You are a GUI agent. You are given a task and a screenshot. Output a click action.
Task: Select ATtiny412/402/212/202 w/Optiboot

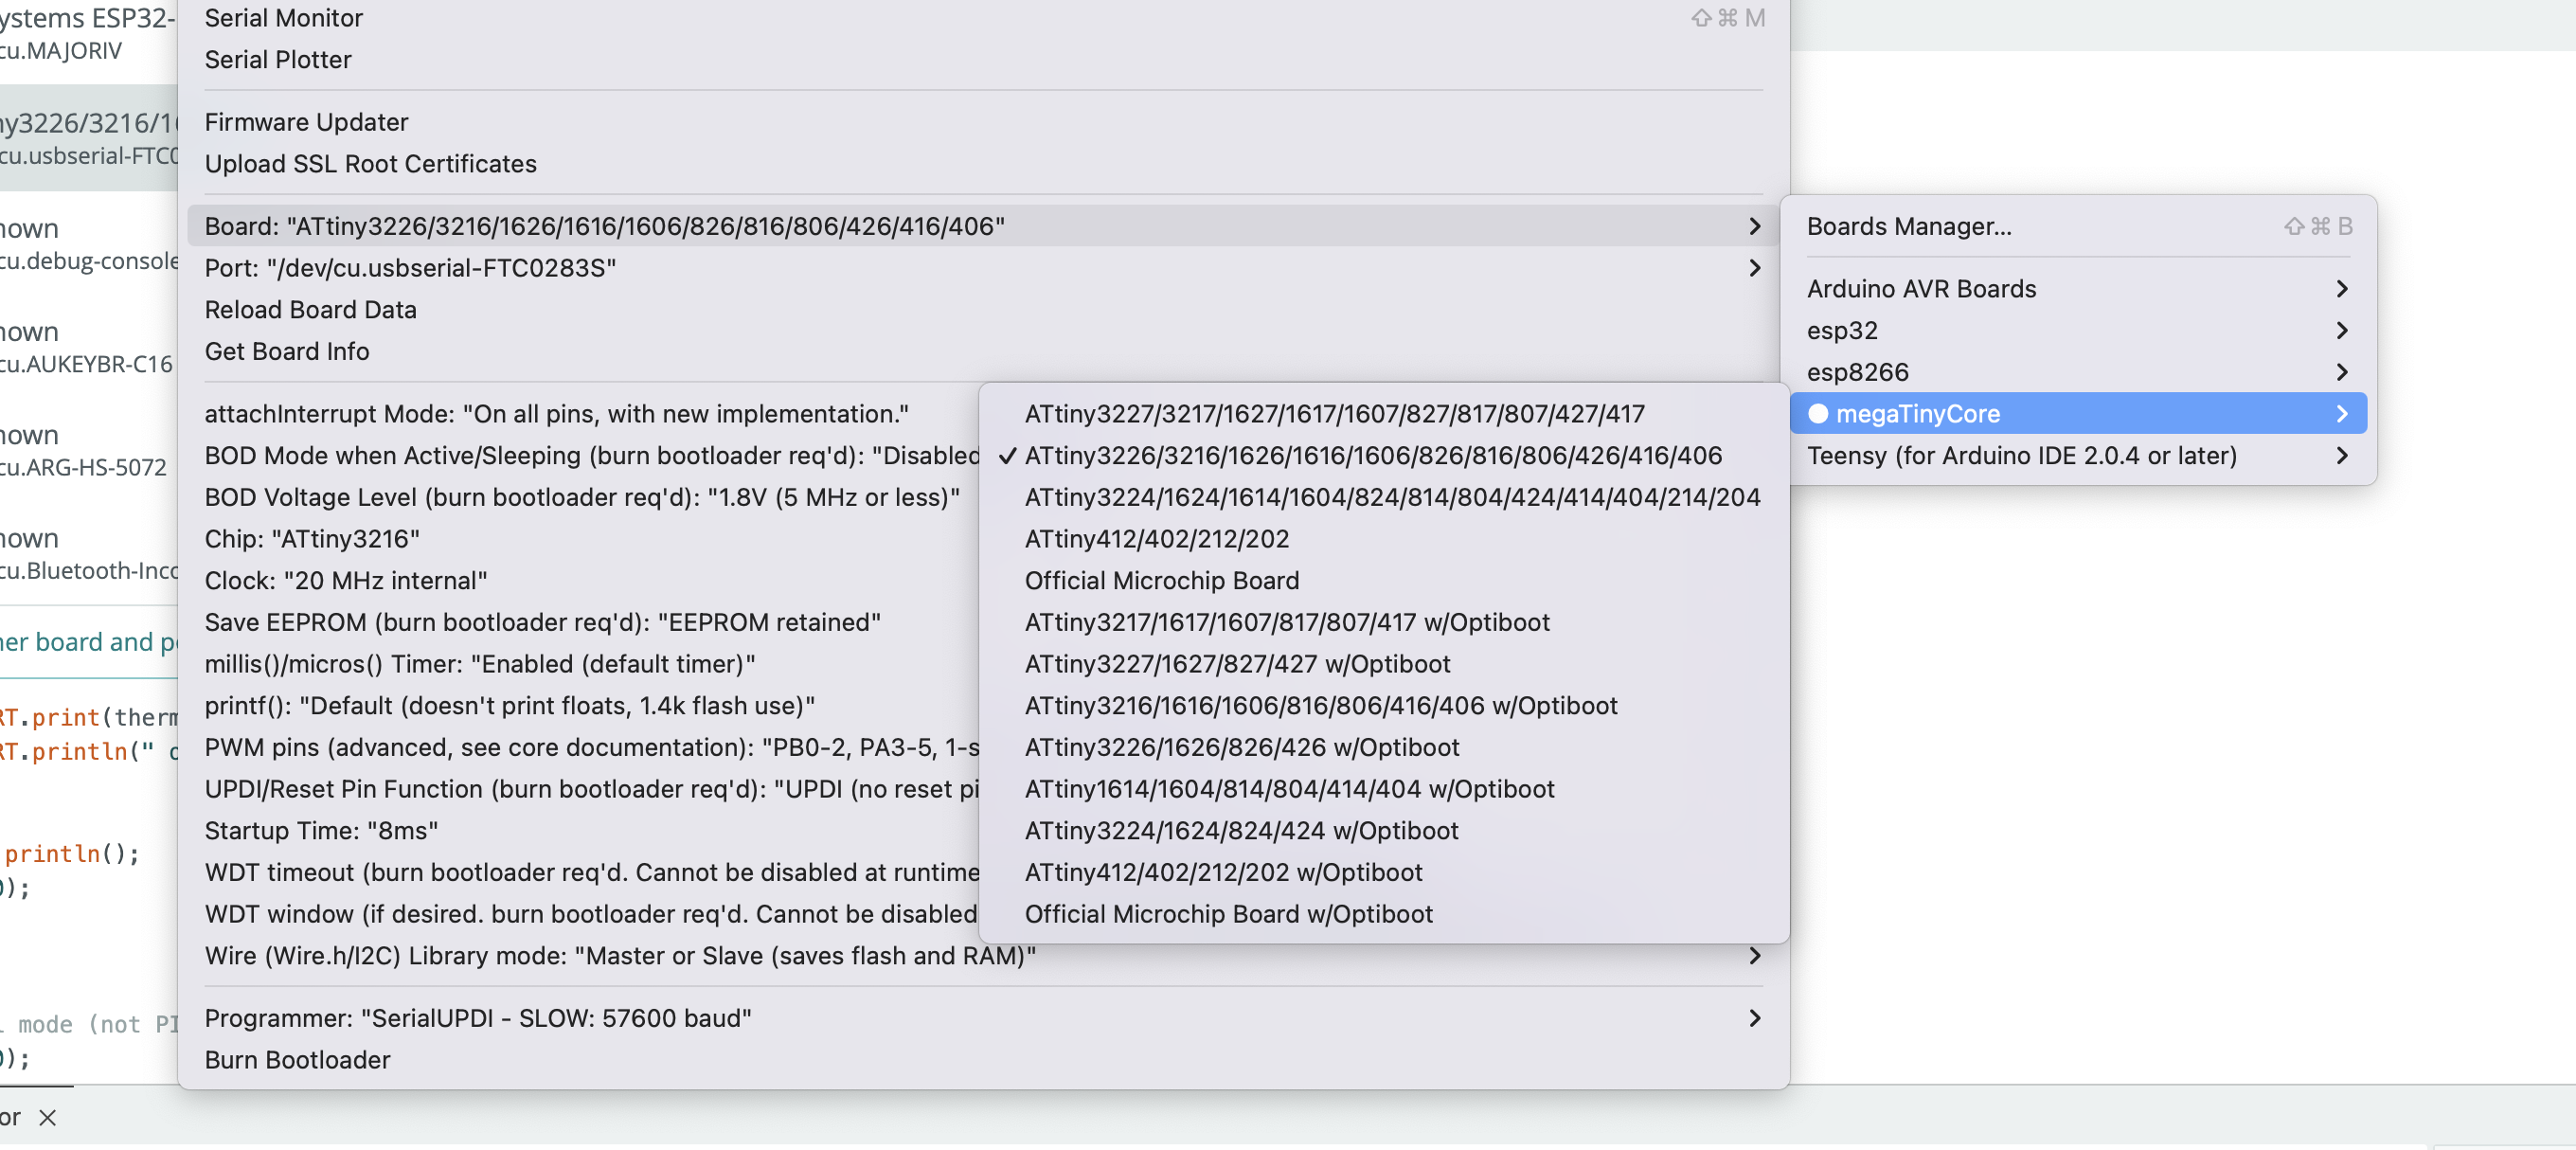click(1384, 873)
